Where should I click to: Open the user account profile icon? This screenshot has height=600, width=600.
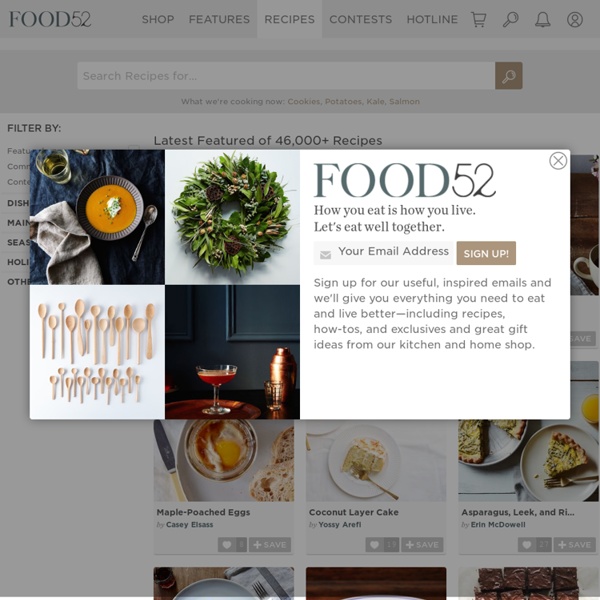tap(575, 19)
